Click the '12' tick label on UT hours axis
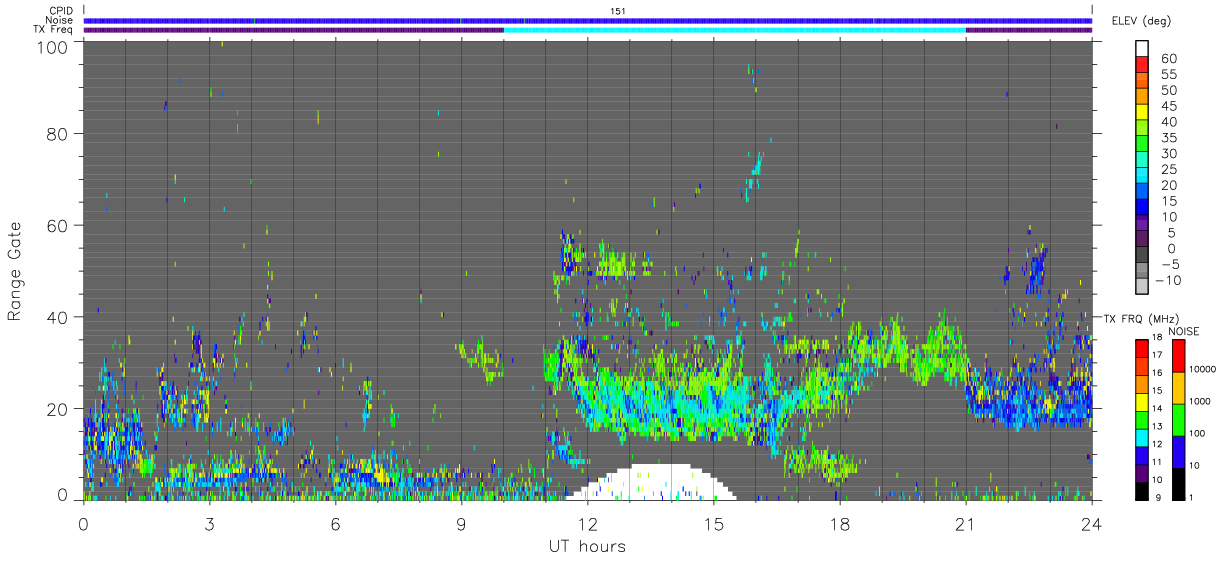This screenshot has height=567, width=1228. coord(587,523)
